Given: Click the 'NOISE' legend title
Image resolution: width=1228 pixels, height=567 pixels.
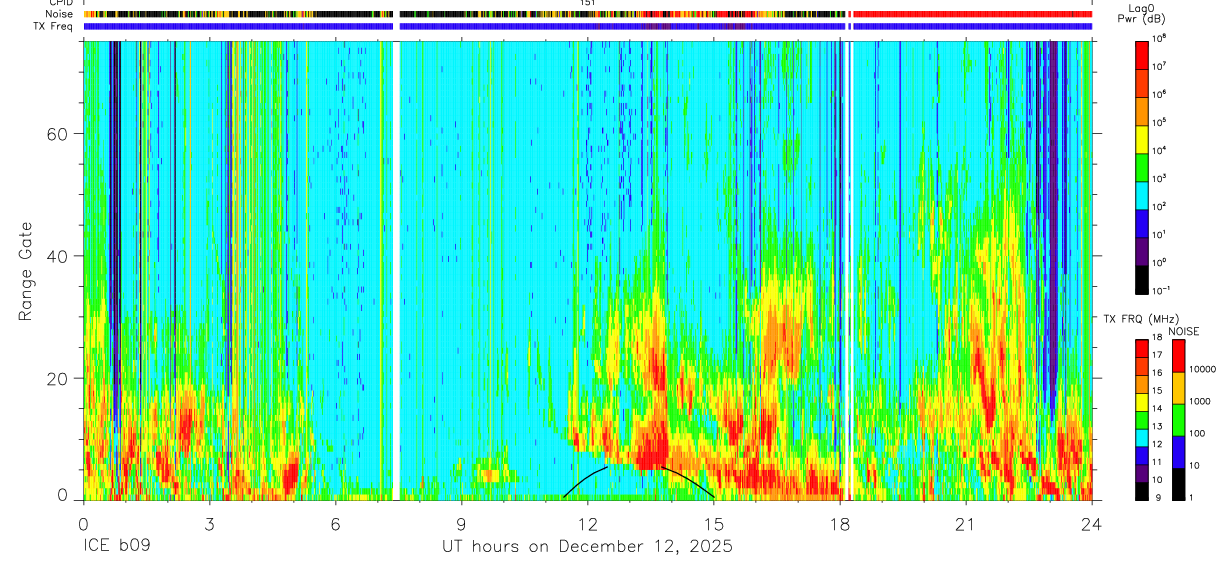Looking at the screenshot, I should (1183, 331).
